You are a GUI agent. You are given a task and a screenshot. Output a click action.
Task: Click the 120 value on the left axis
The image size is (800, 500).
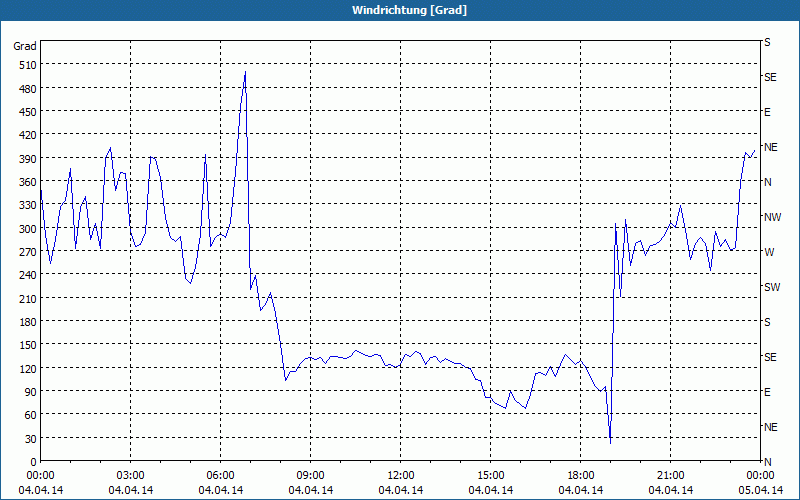click(28, 368)
